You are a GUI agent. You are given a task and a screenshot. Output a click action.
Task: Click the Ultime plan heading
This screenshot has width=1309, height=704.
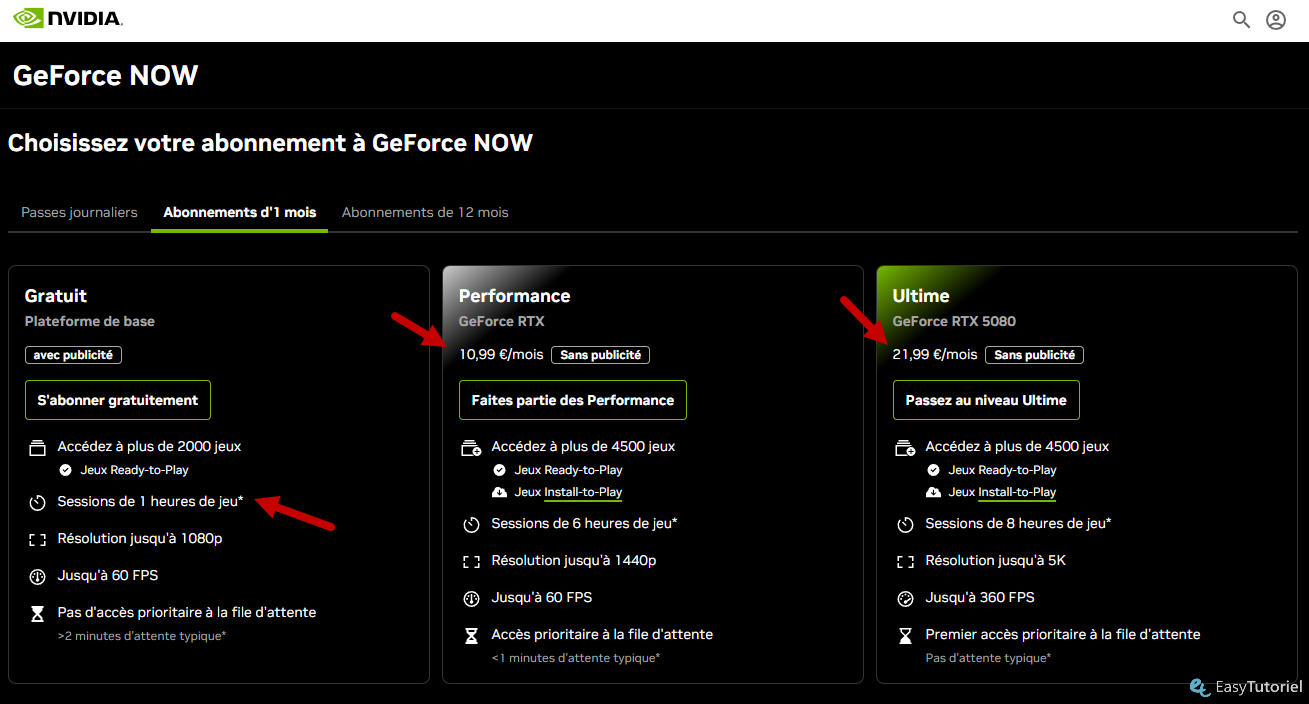point(921,296)
